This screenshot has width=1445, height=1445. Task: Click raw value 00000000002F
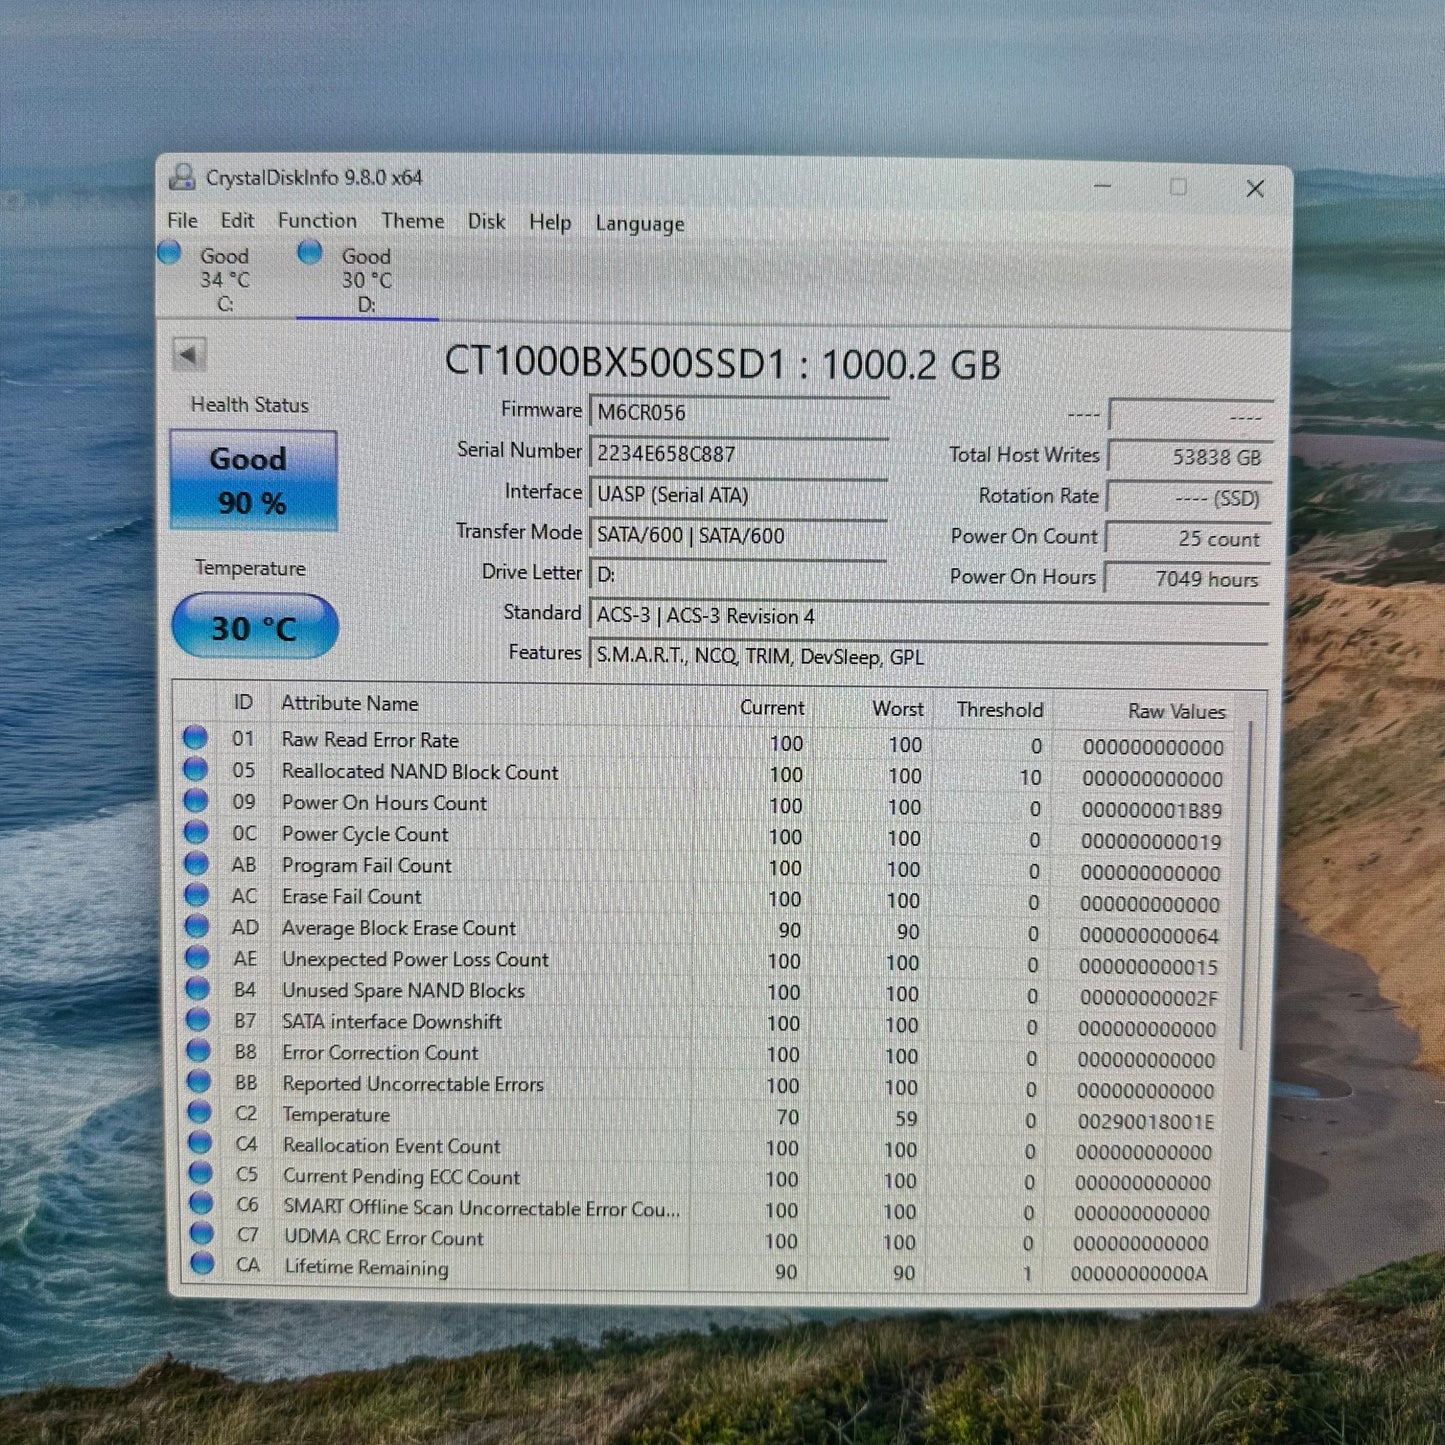[1149, 997]
